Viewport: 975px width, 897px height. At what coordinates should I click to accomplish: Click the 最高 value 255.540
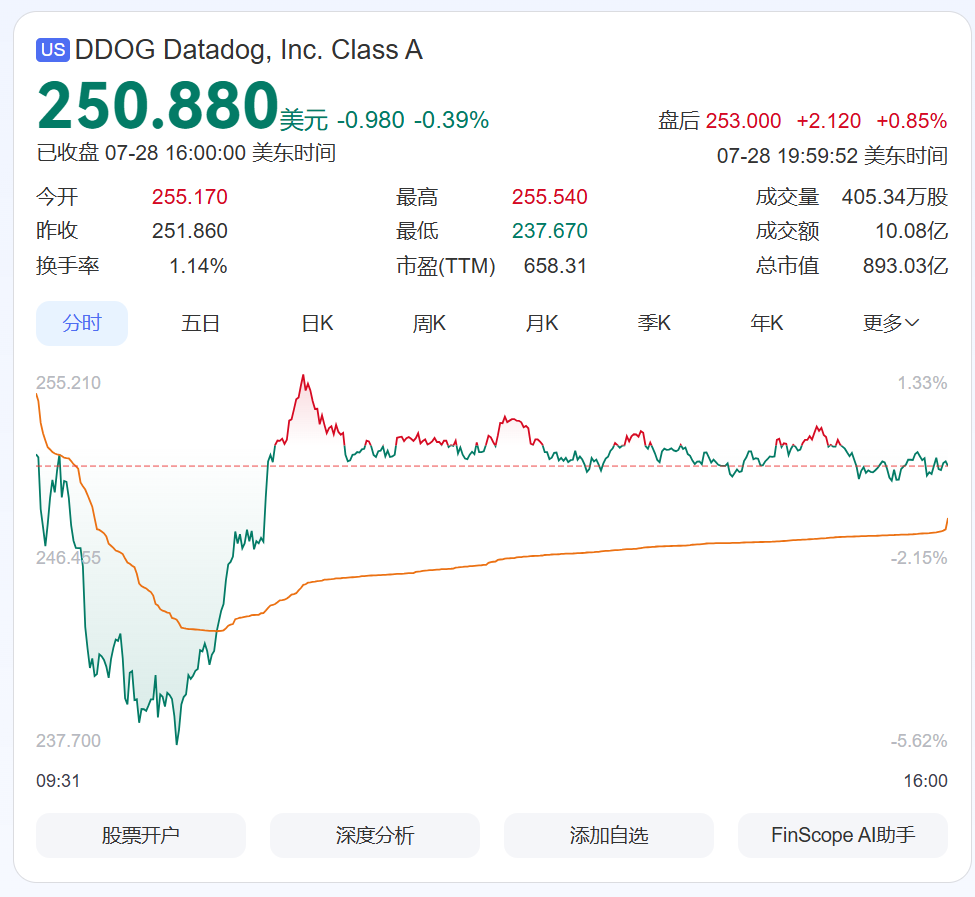(x=550, y=197)
